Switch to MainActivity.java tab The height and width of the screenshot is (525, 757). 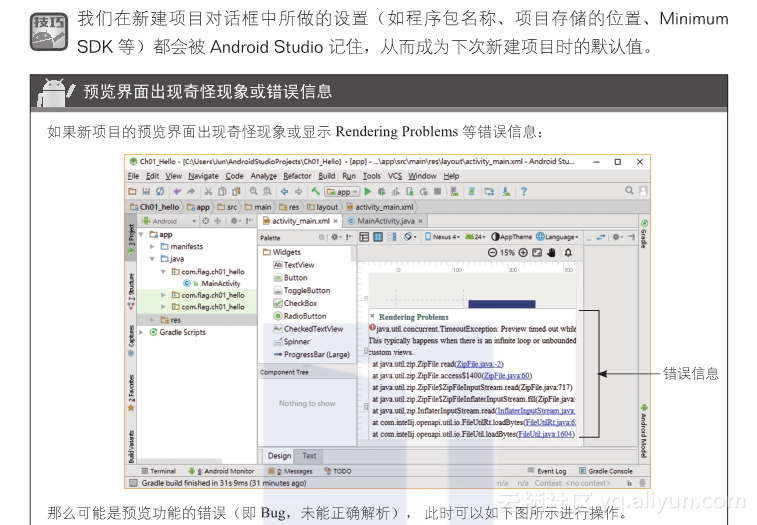point(384,221)
